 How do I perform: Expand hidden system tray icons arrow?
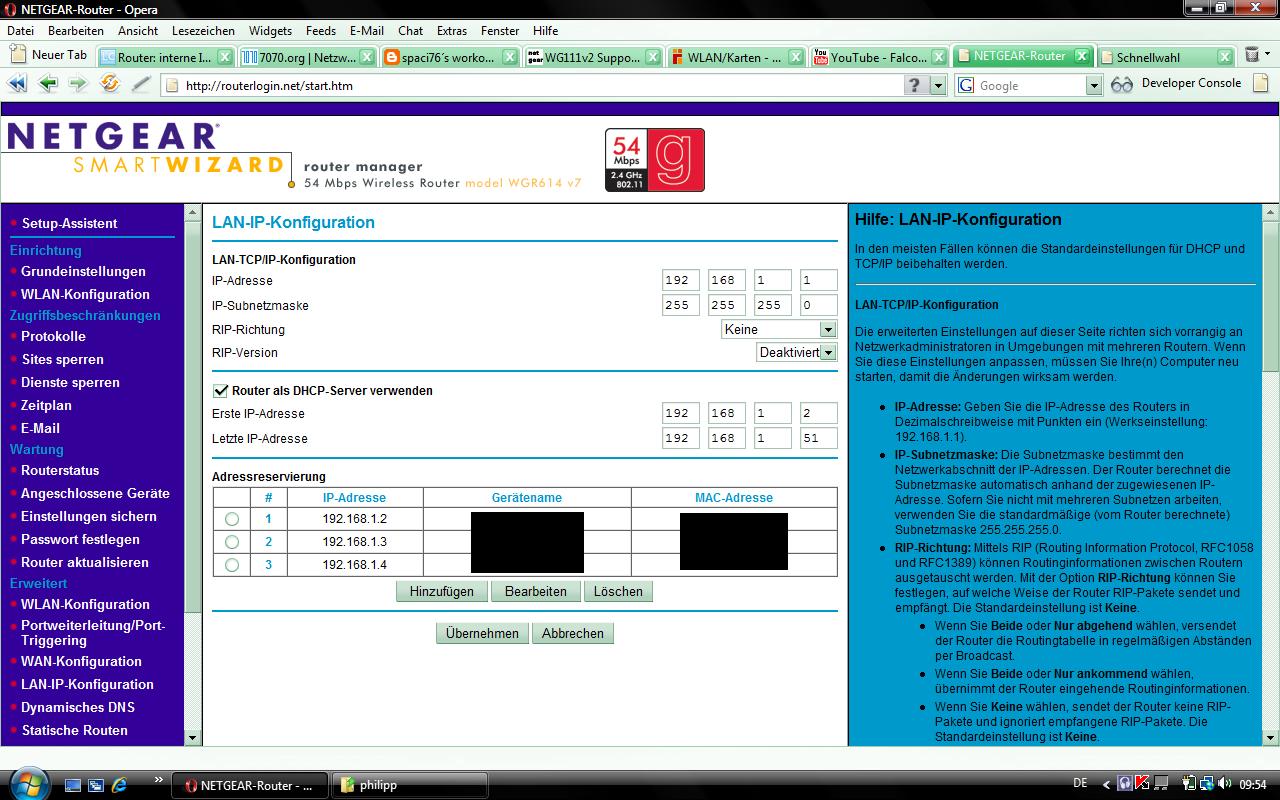[1105, 784]
